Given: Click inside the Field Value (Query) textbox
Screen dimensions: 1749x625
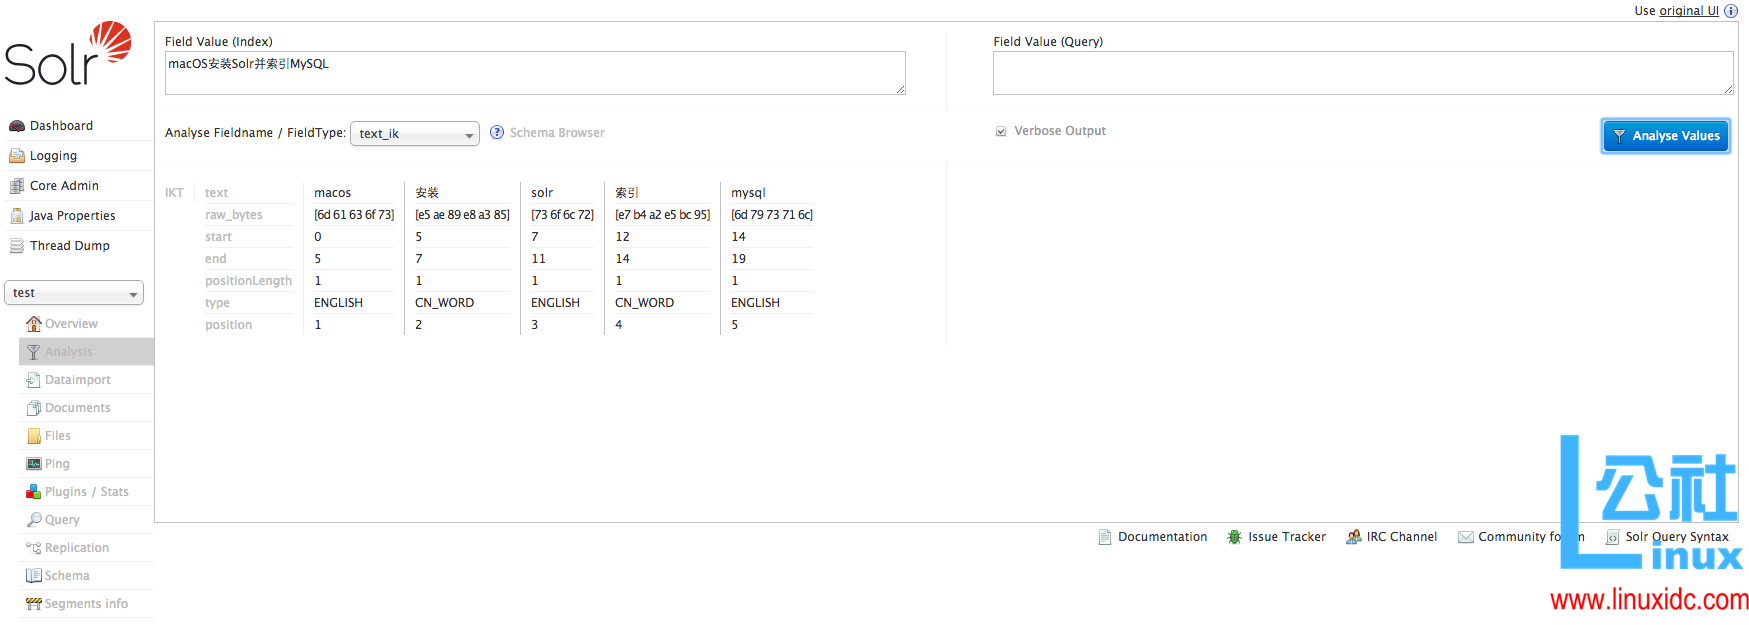Looking at the screenshot, I should click(x=1362, y=73).
